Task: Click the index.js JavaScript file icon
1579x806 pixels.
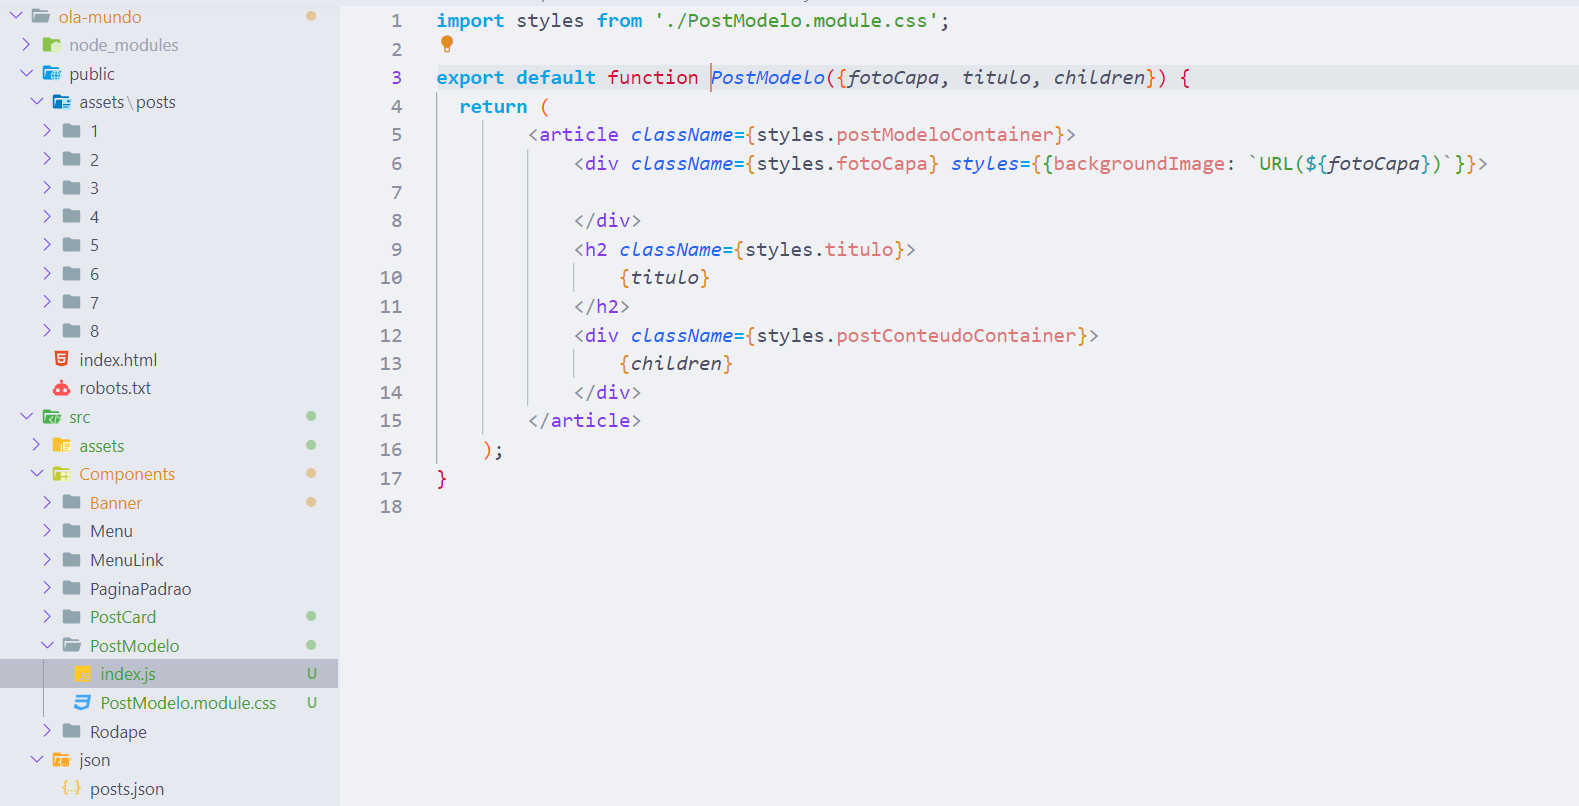Action: tap(83, 674)
